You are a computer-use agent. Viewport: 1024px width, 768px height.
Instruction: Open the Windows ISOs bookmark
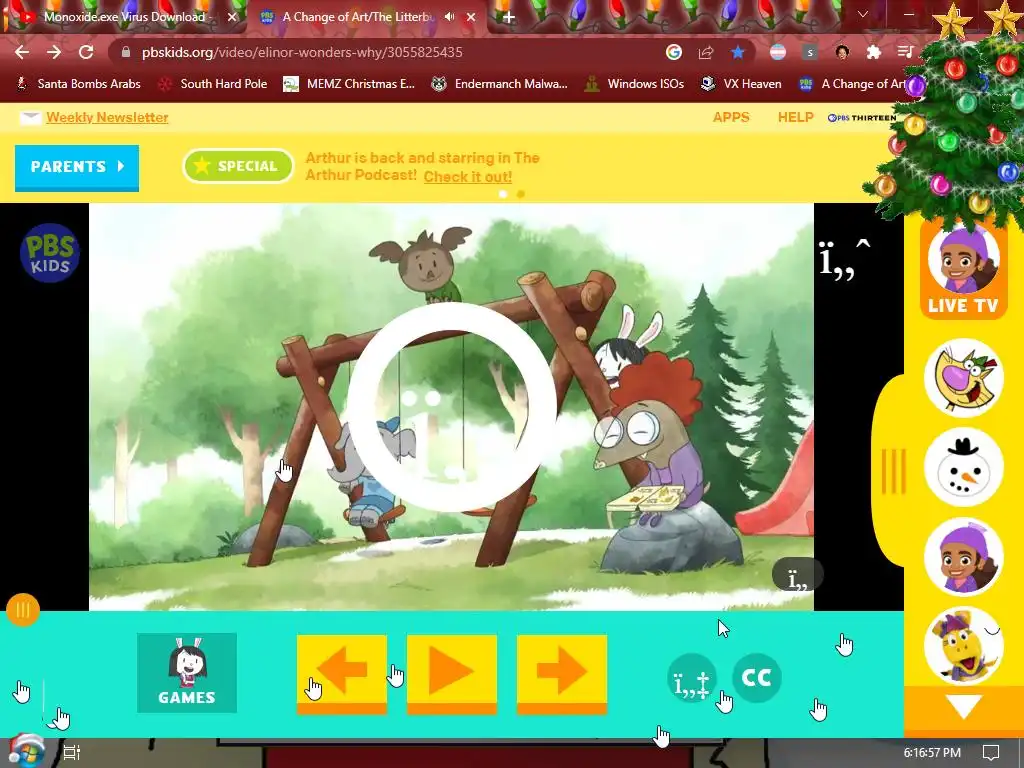tap(634, 84)
